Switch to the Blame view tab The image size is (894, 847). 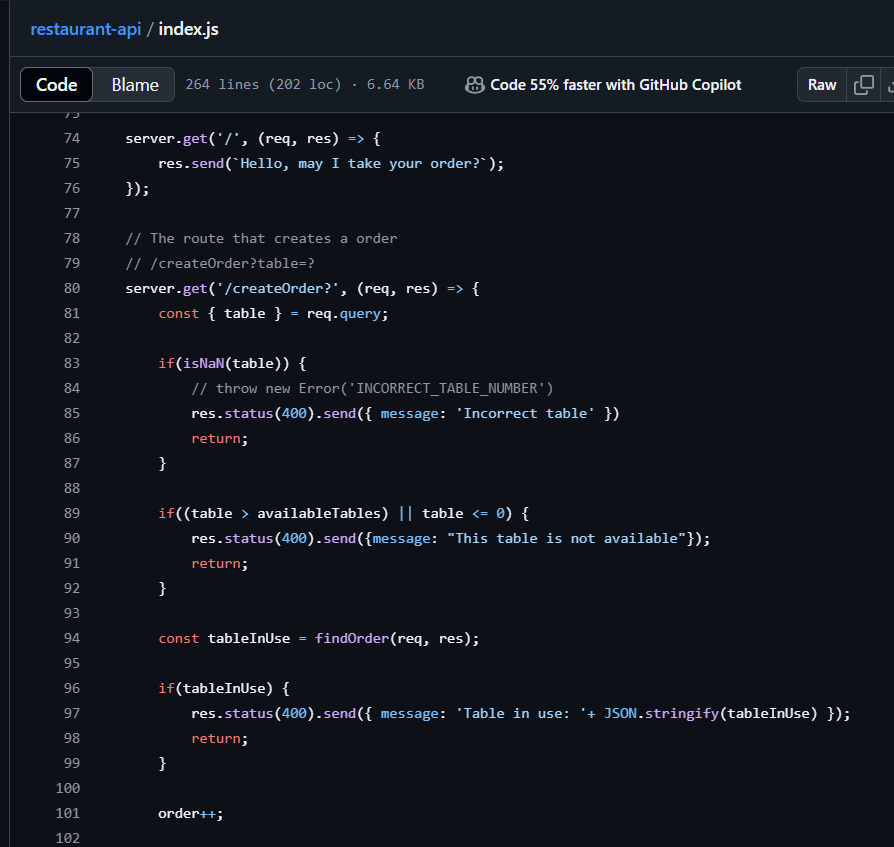(x=135, y=84)
